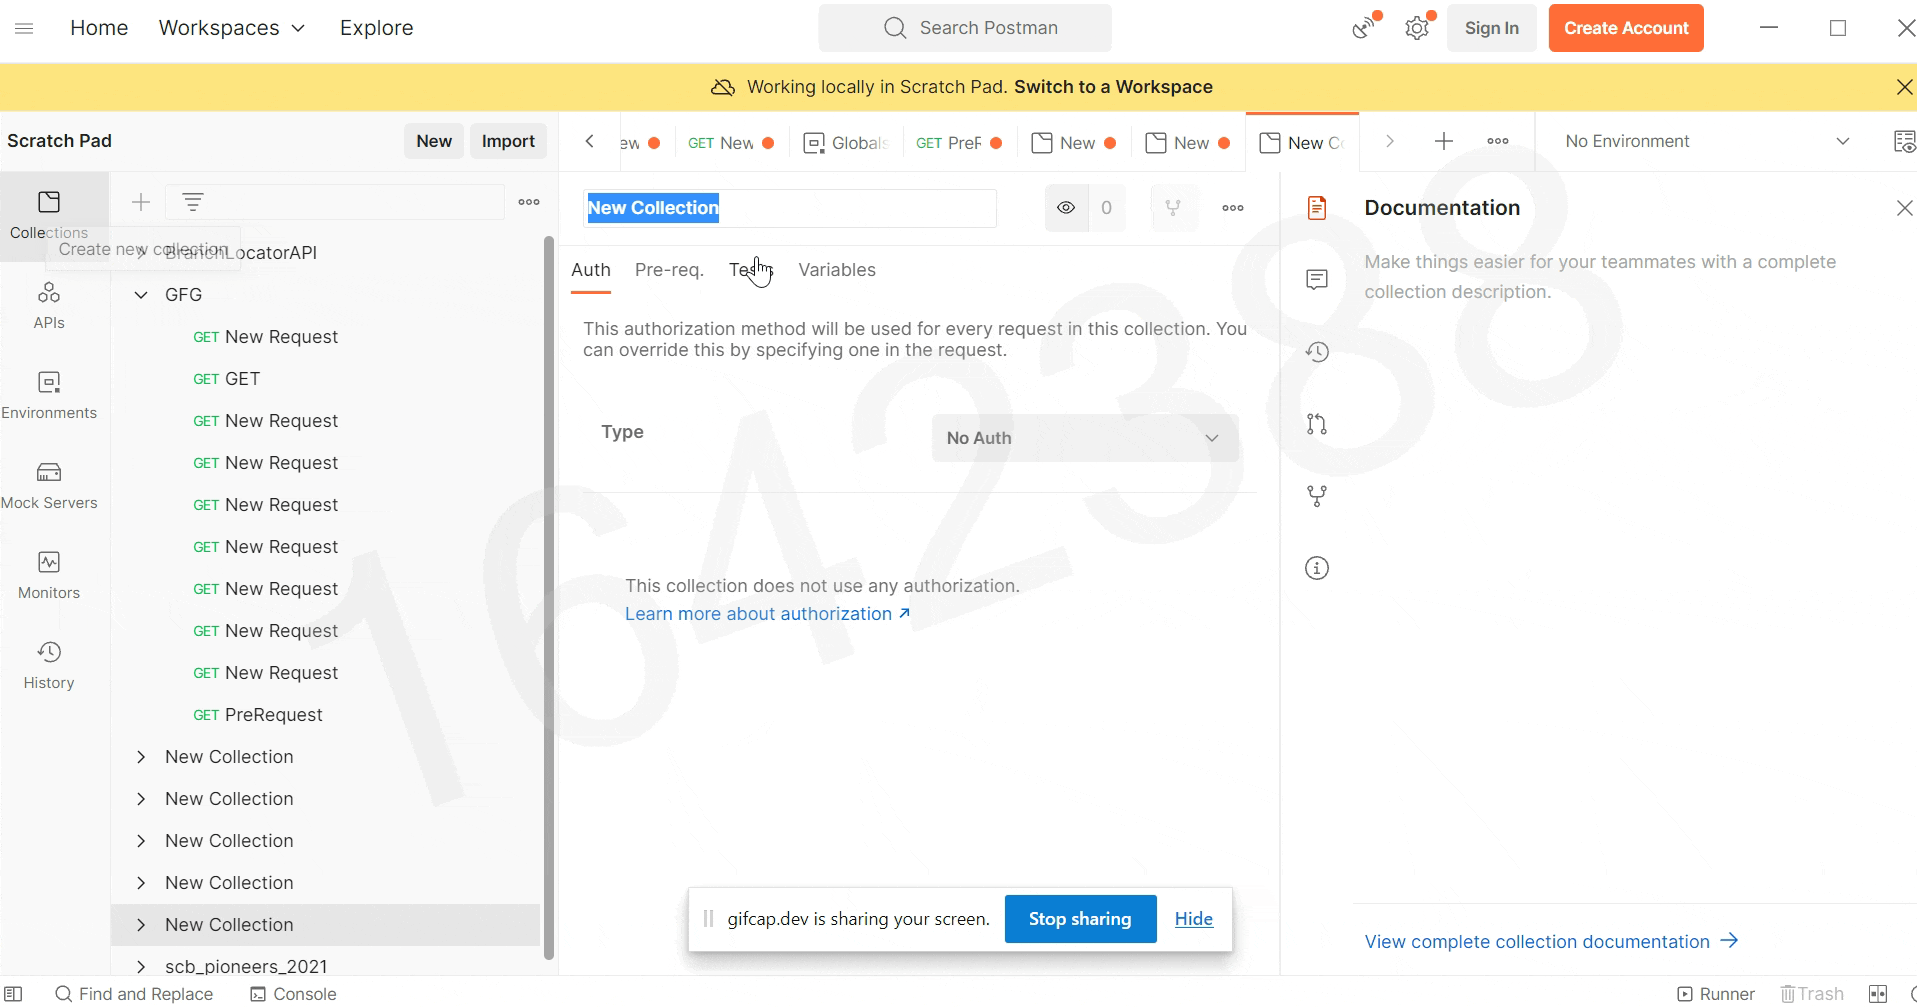Open Trash in the status bar
1917x1007 pixels.
click(x=1812, y=994)
